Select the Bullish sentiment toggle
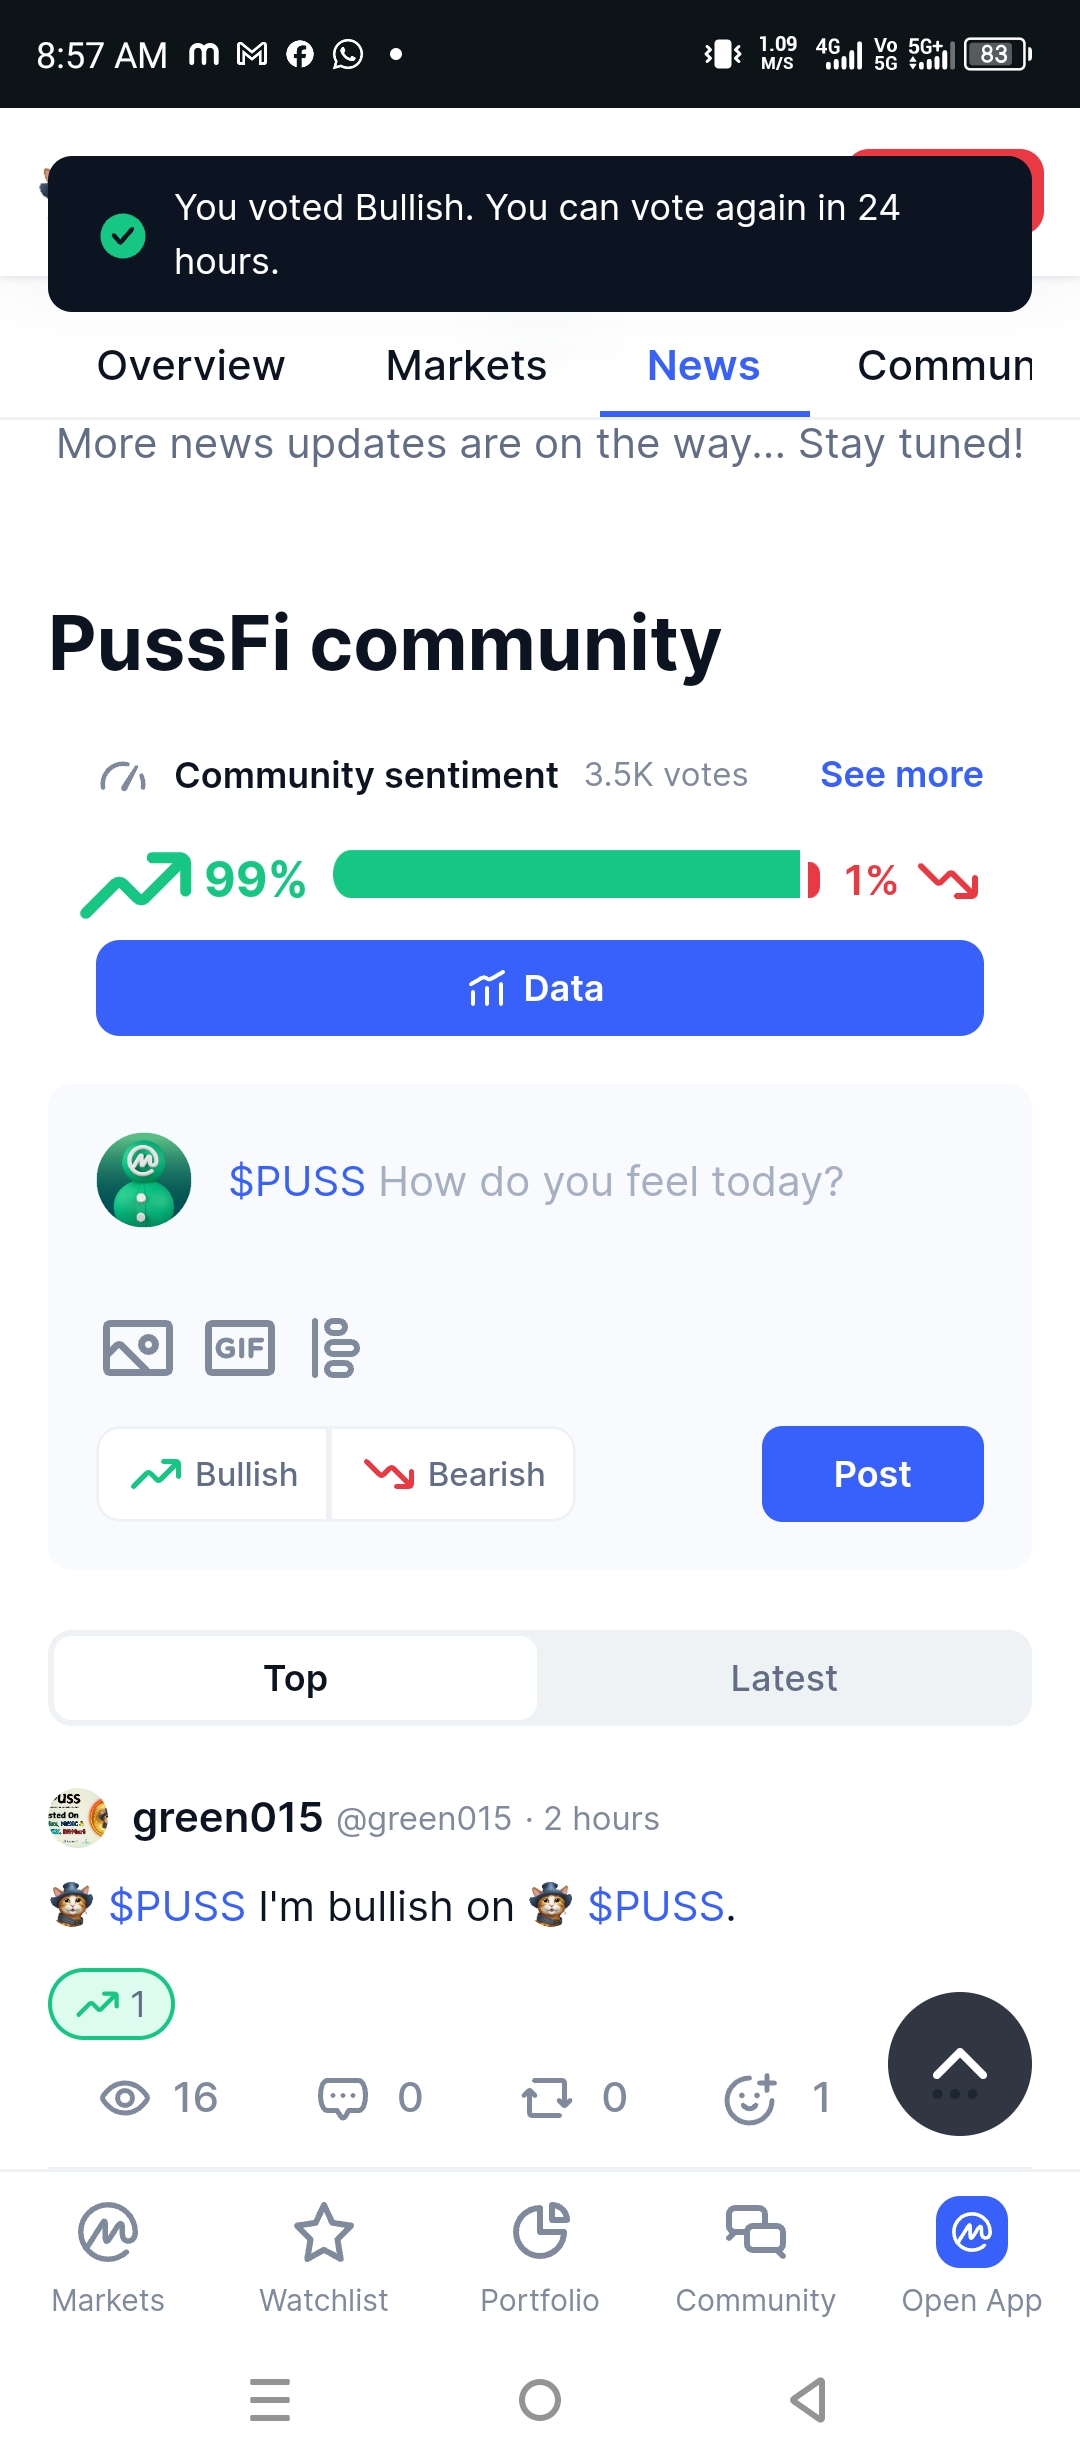The image size is (1080, 2460). [x=214, y=1474]
